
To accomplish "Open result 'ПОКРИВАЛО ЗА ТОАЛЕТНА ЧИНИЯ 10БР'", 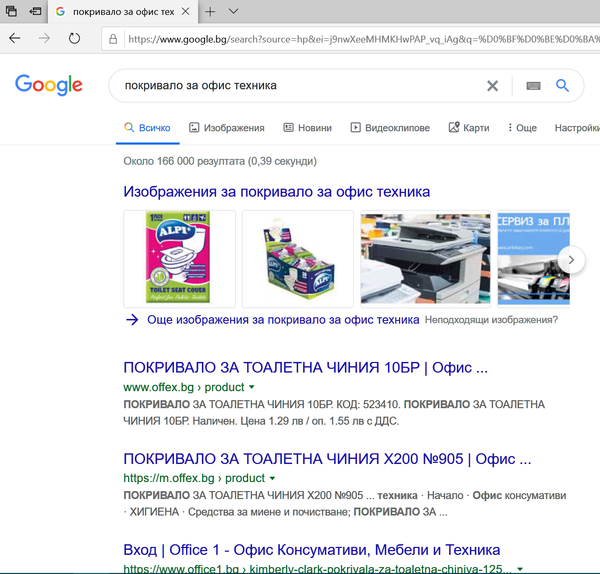I will 305,367.
